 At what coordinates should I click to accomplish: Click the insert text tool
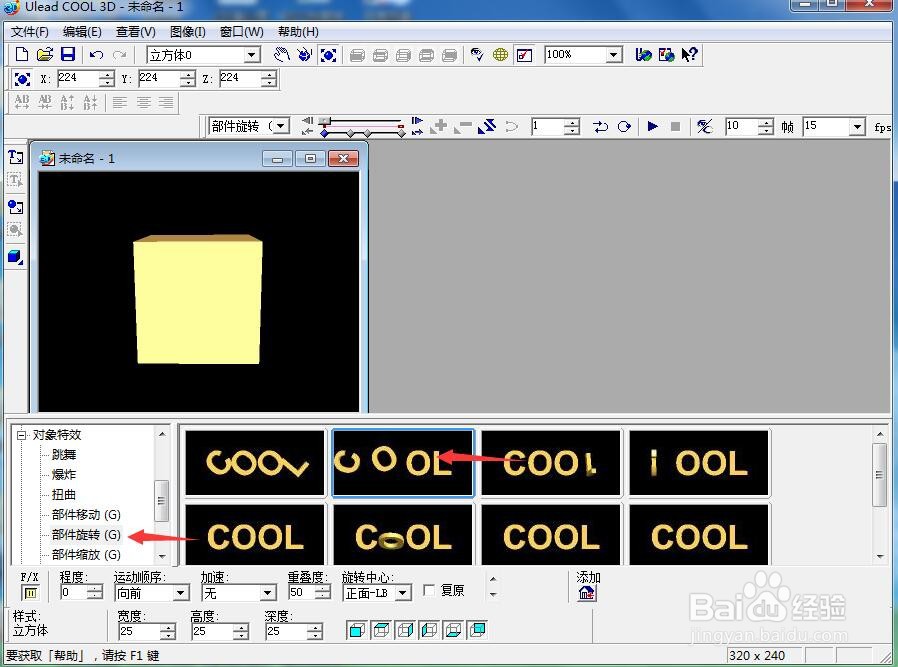pyautogui.click(x=15, y=157)
